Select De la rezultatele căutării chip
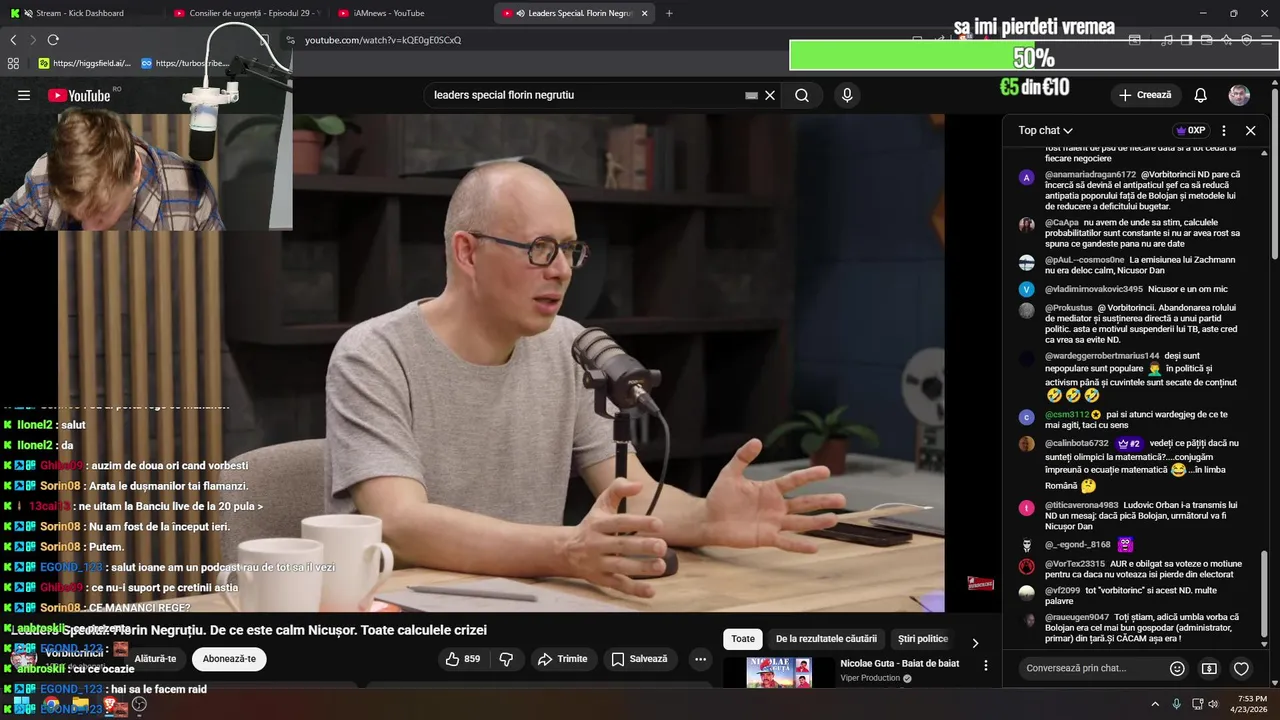Screen dimensions: 1280x720 click(x=826, y=639)
